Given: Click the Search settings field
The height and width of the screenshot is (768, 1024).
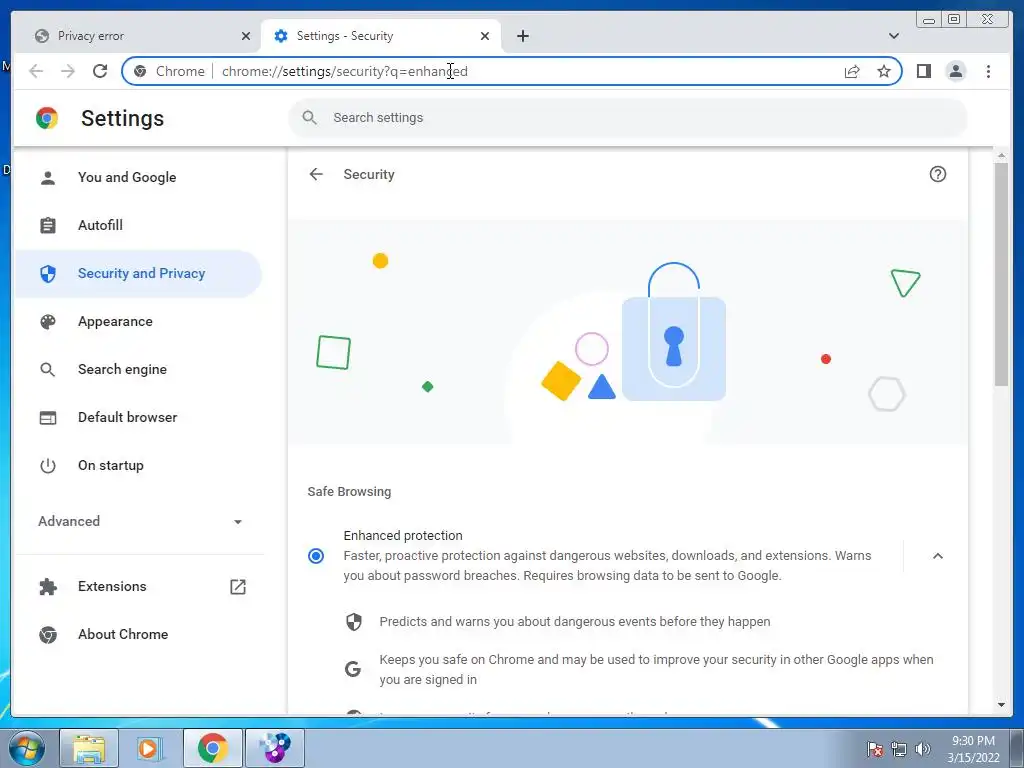Looking at the screenshot, I should 628,118.
